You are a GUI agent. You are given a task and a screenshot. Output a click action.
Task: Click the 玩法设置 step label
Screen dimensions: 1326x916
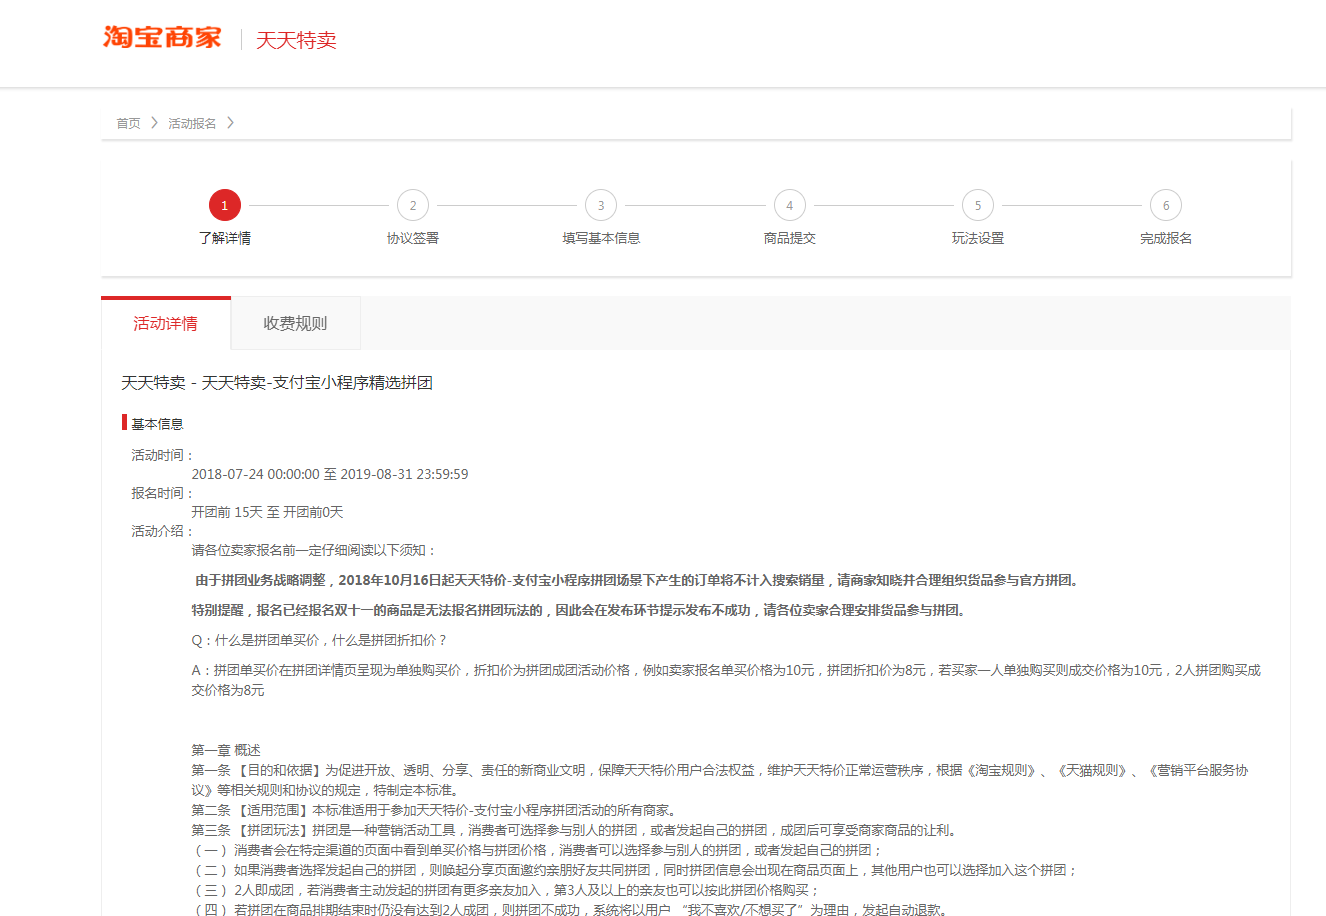pos(978,238)
